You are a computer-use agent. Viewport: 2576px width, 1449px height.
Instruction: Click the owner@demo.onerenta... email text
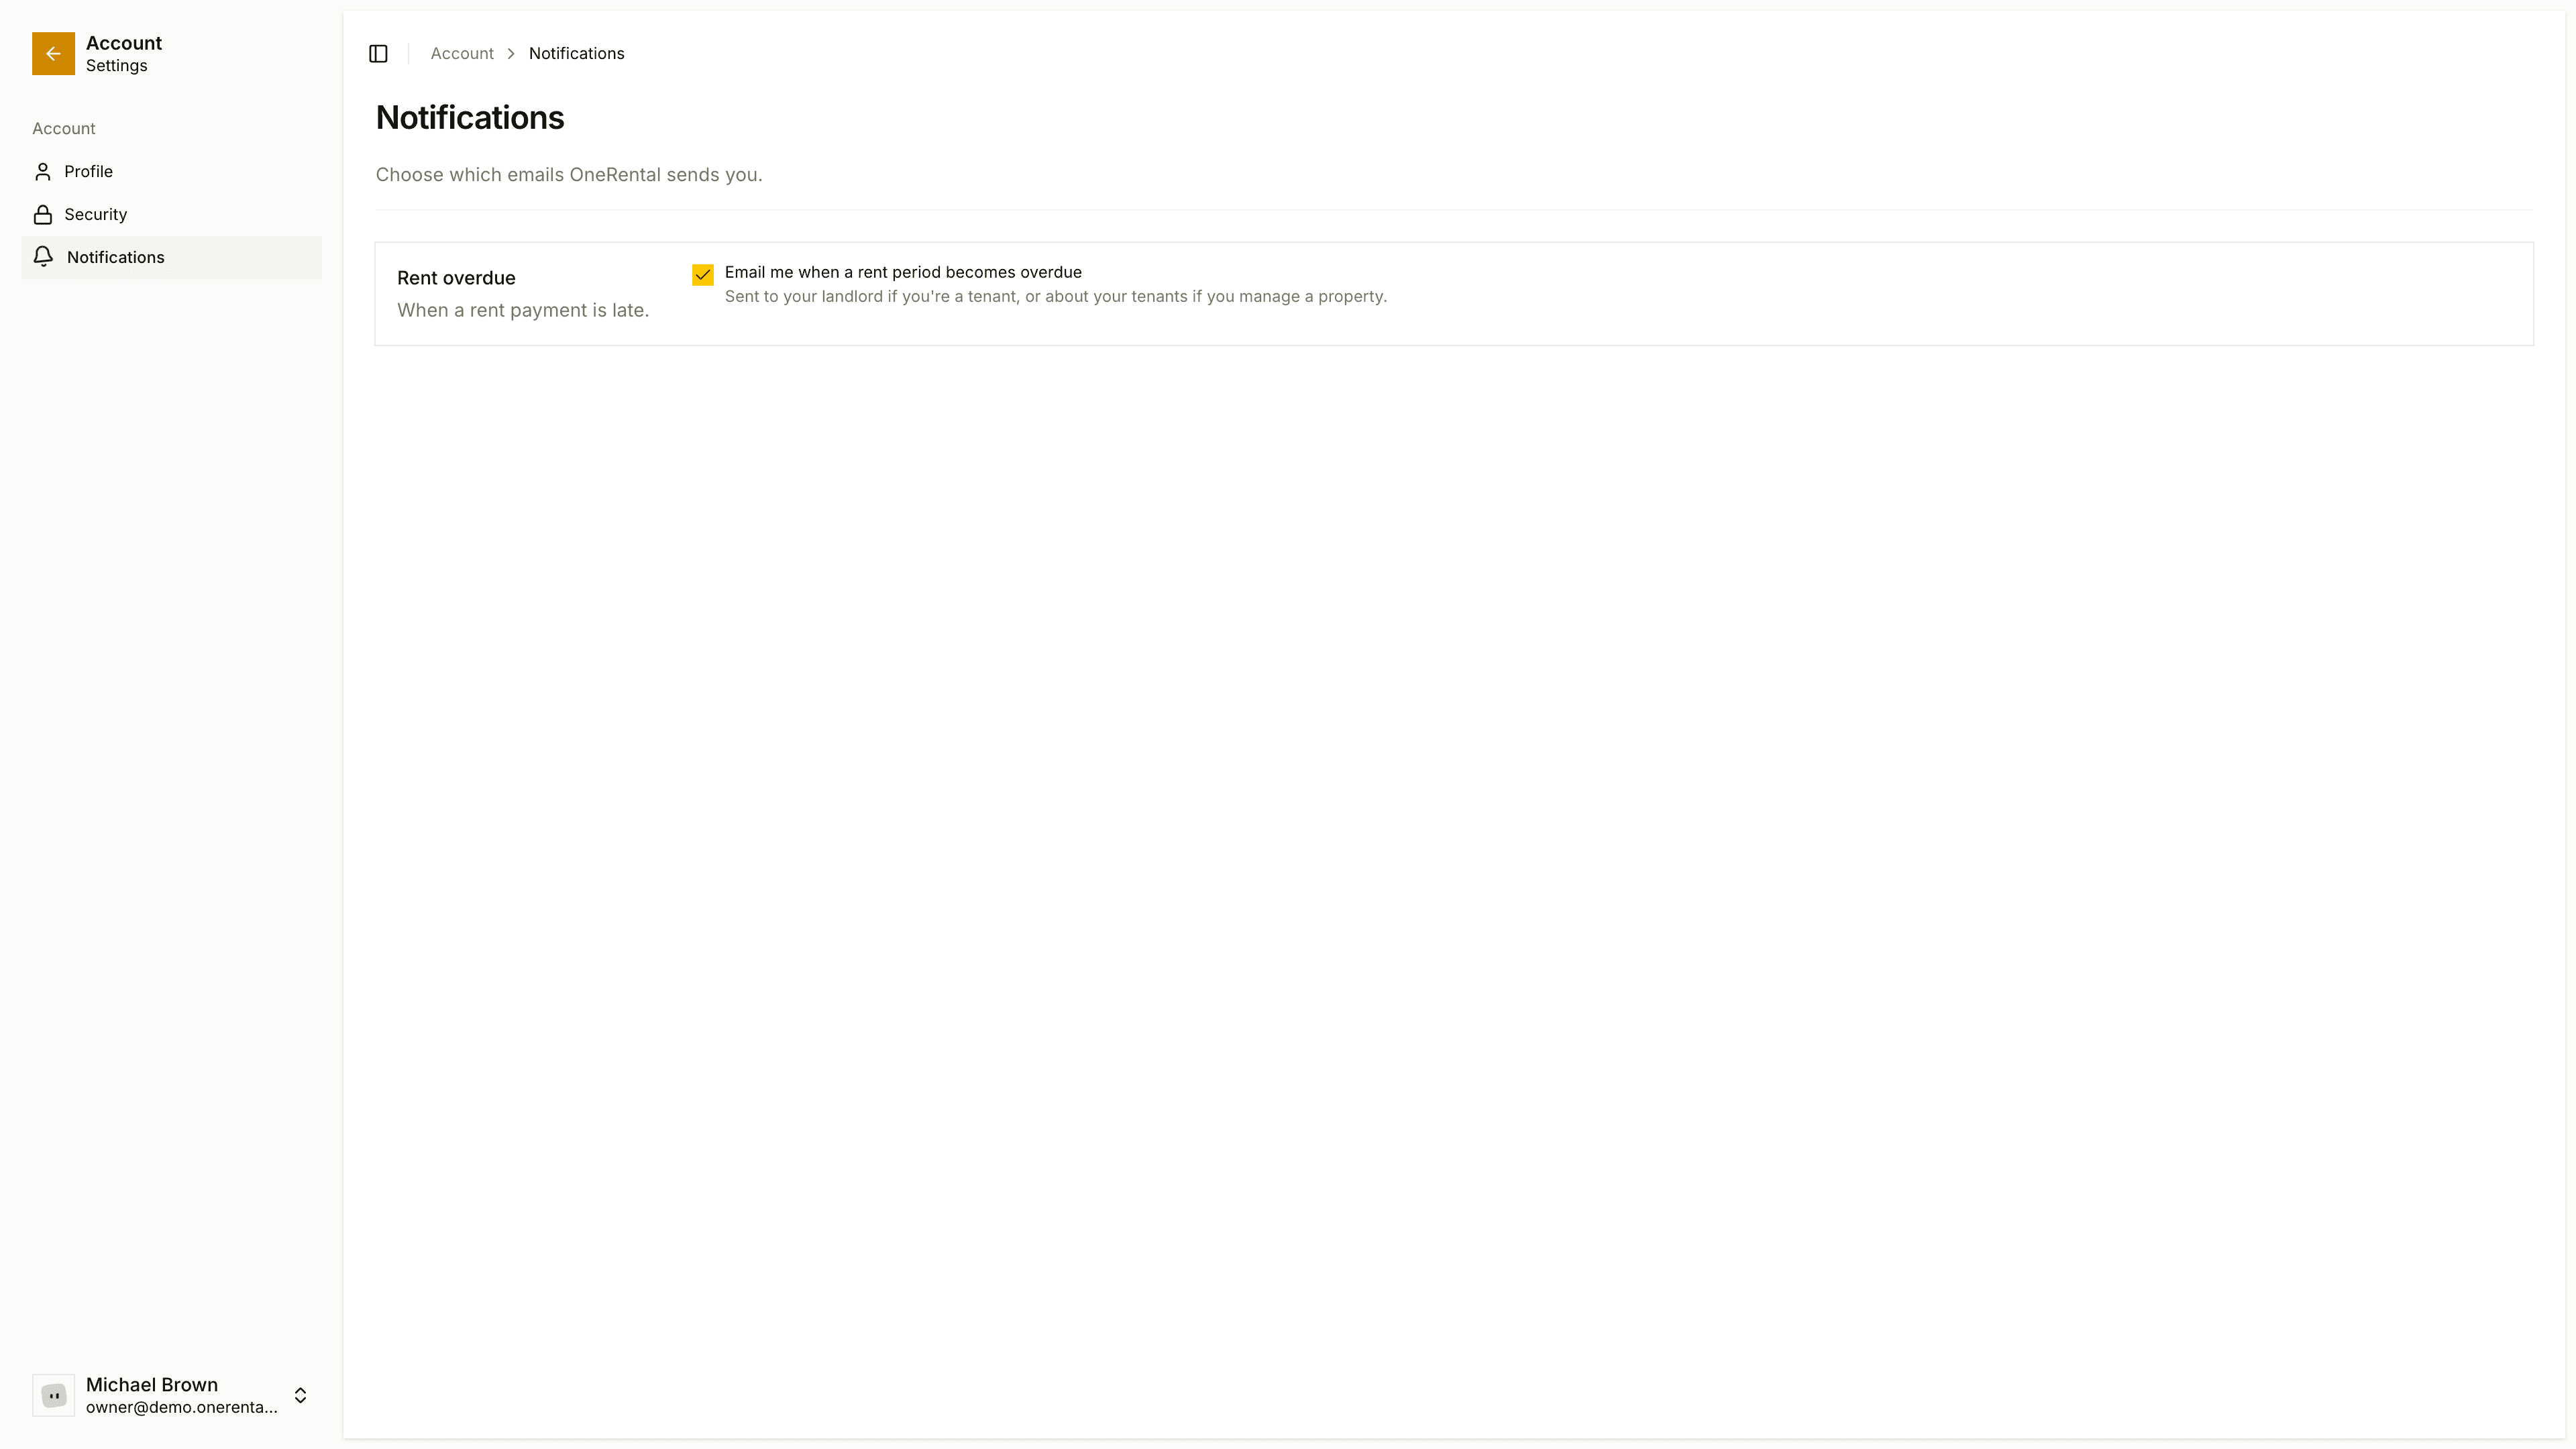(182, 1408)
